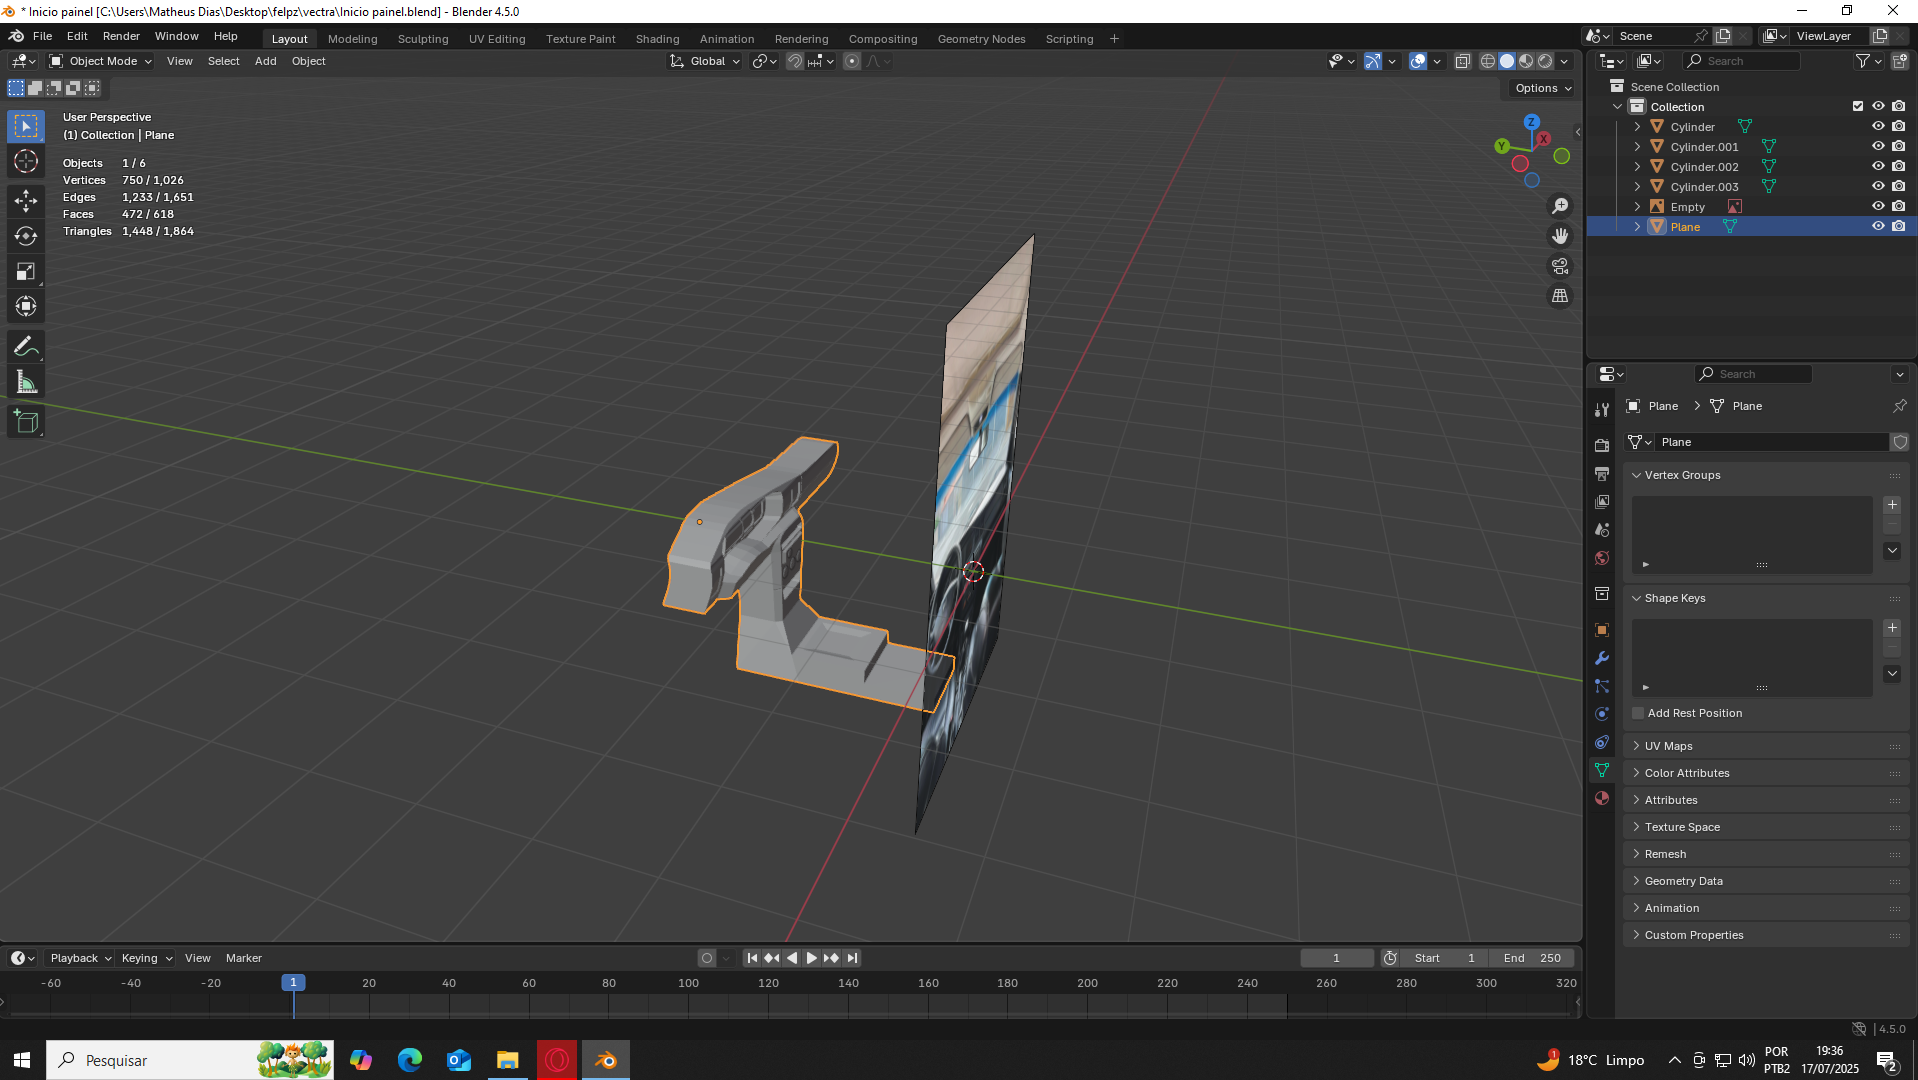Open the World properties tab

coord(1602,557)
